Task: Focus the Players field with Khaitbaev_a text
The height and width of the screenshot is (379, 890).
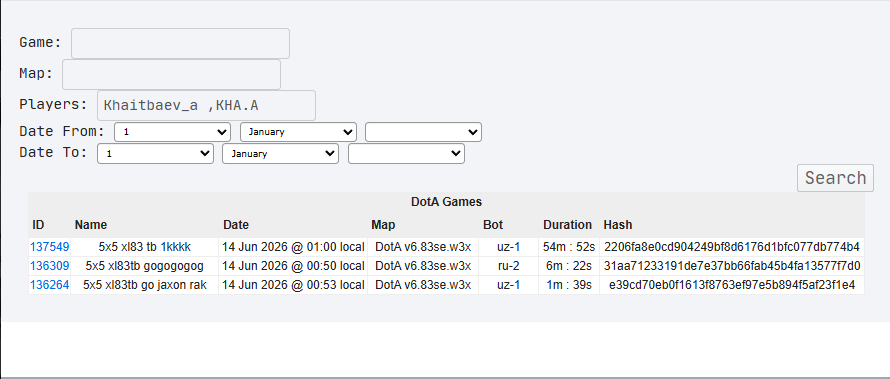Action: pos(206,105)
